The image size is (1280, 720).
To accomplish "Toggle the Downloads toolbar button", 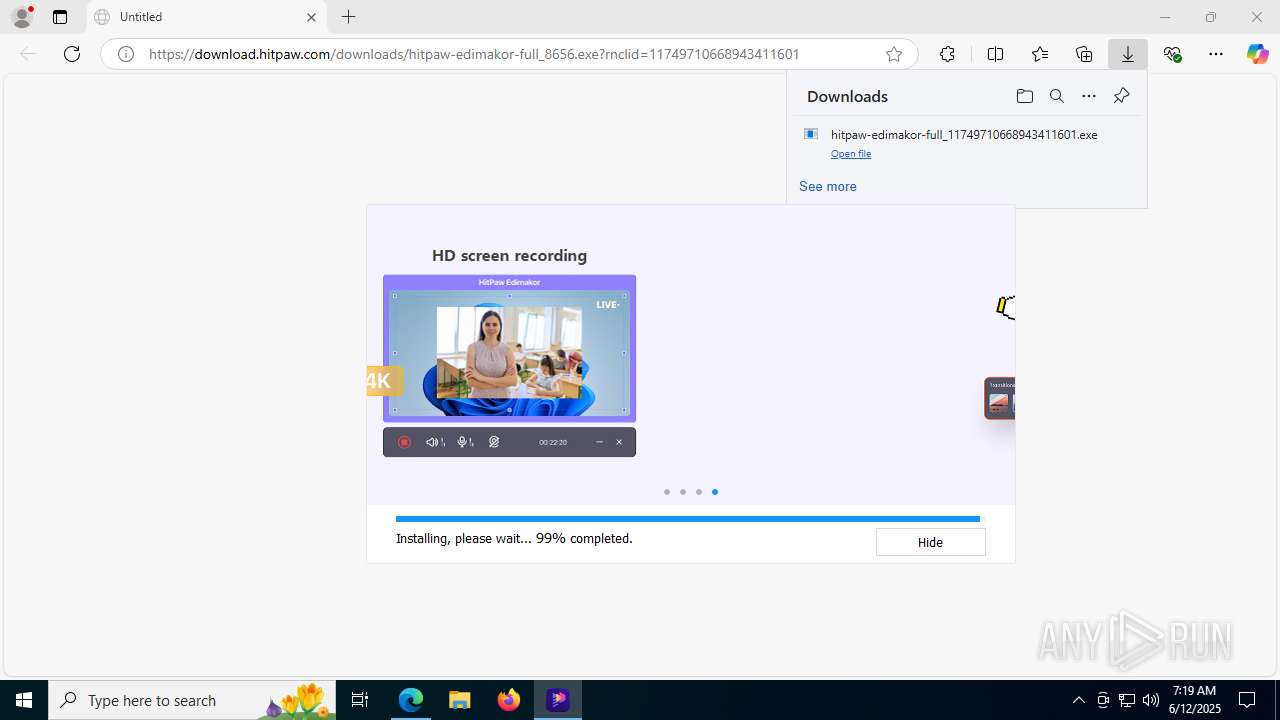I will tap(1128, 54).
